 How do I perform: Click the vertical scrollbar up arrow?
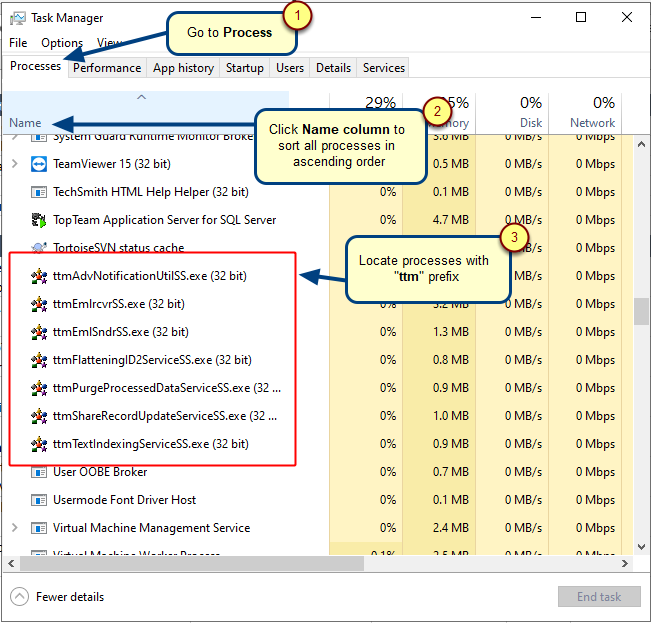(641, 144)
